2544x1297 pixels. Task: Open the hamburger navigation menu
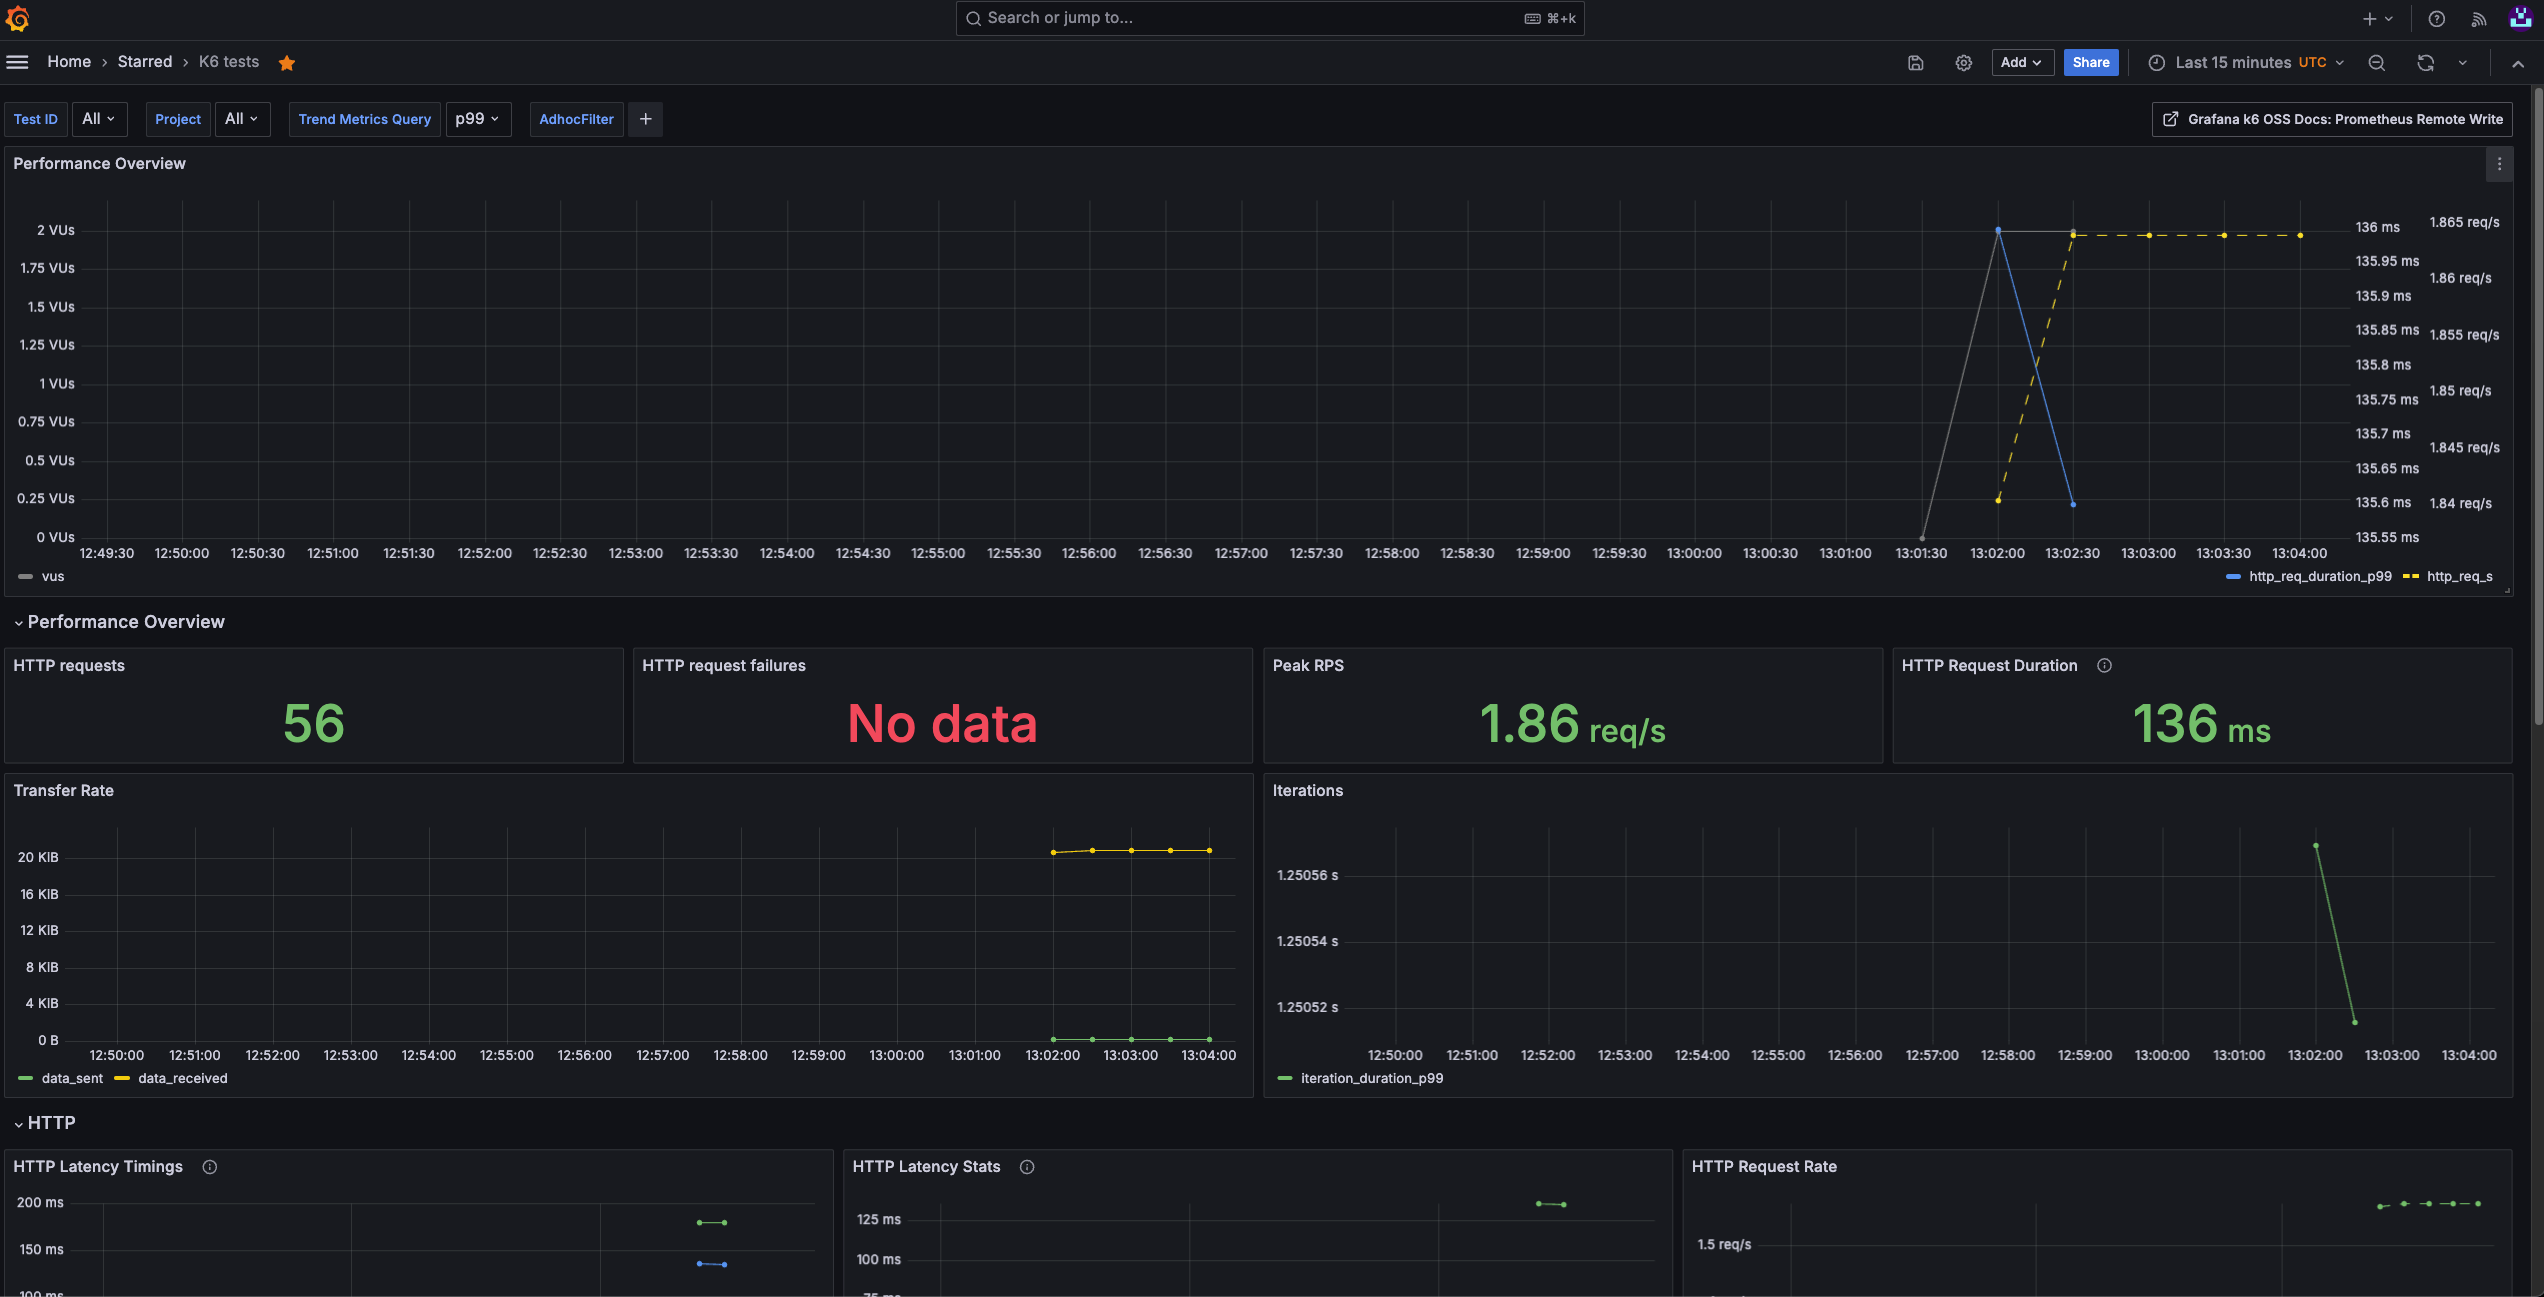click(17, 62)
